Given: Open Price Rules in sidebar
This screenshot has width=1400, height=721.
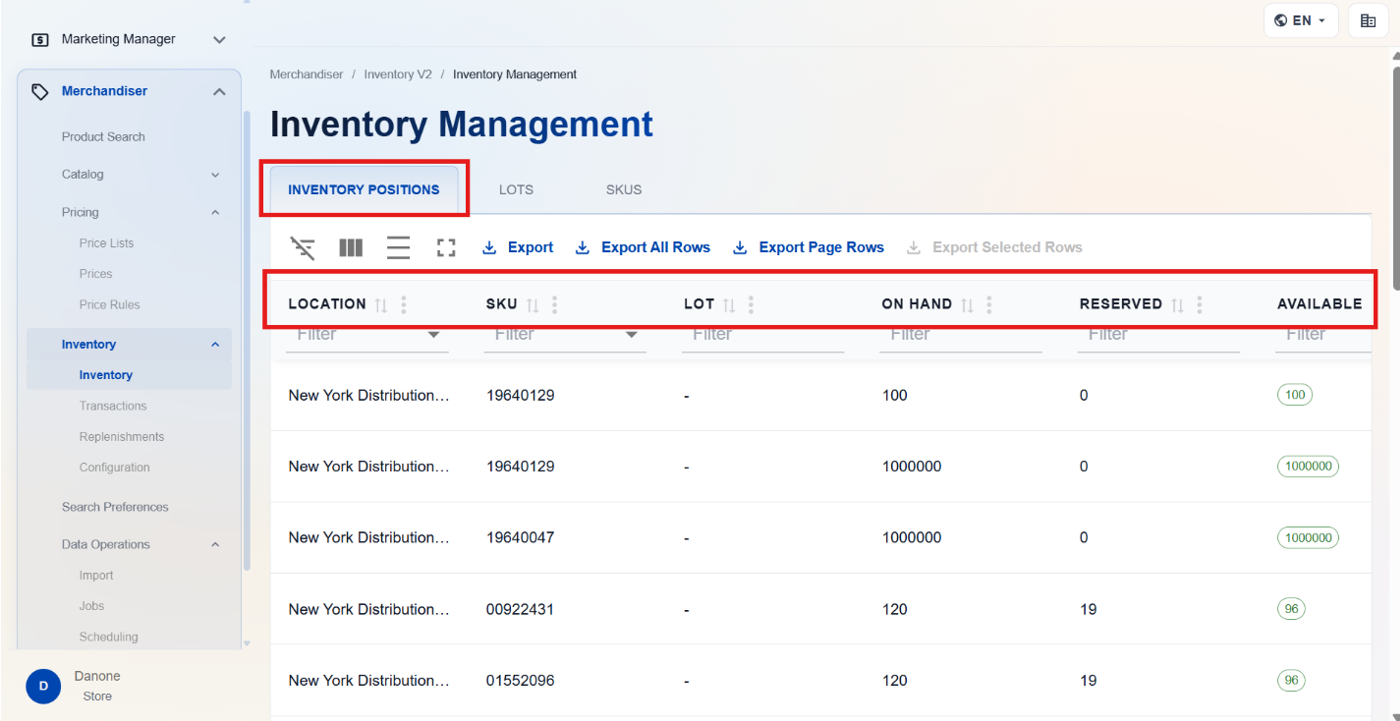Looking at the screenshot, I should [x=110, y=305].
